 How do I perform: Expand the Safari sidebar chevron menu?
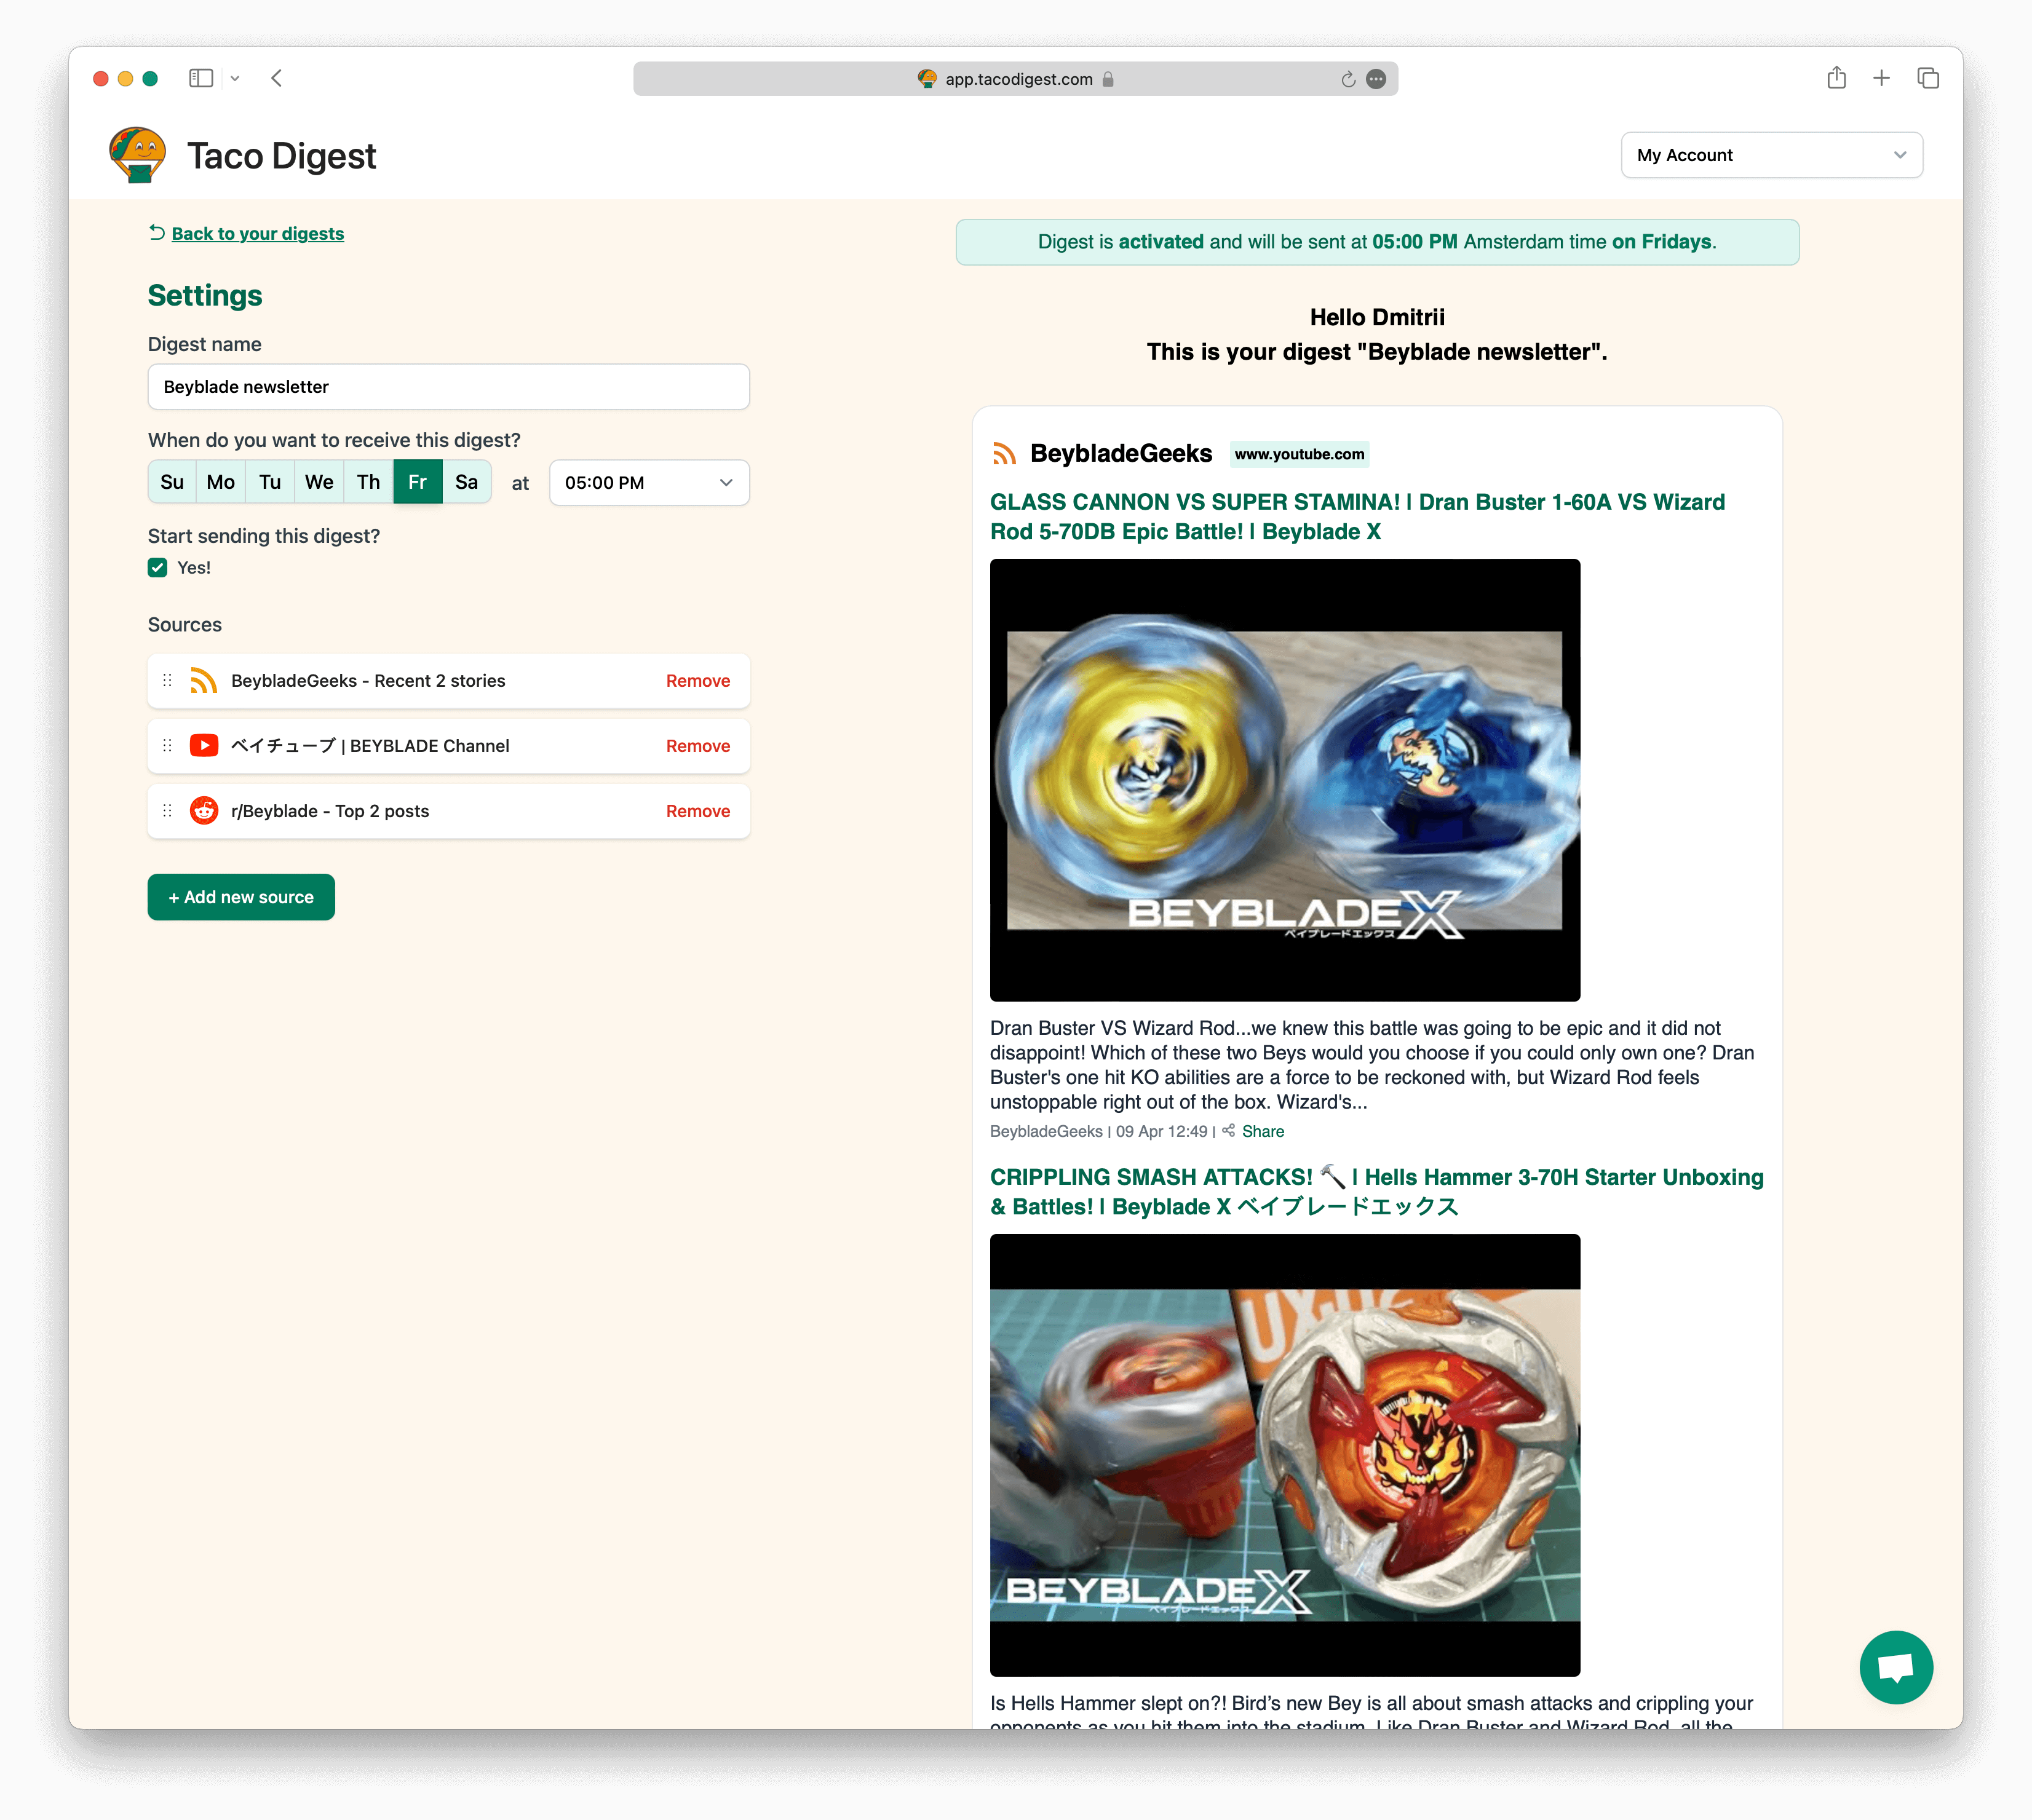tap(235, 78)
